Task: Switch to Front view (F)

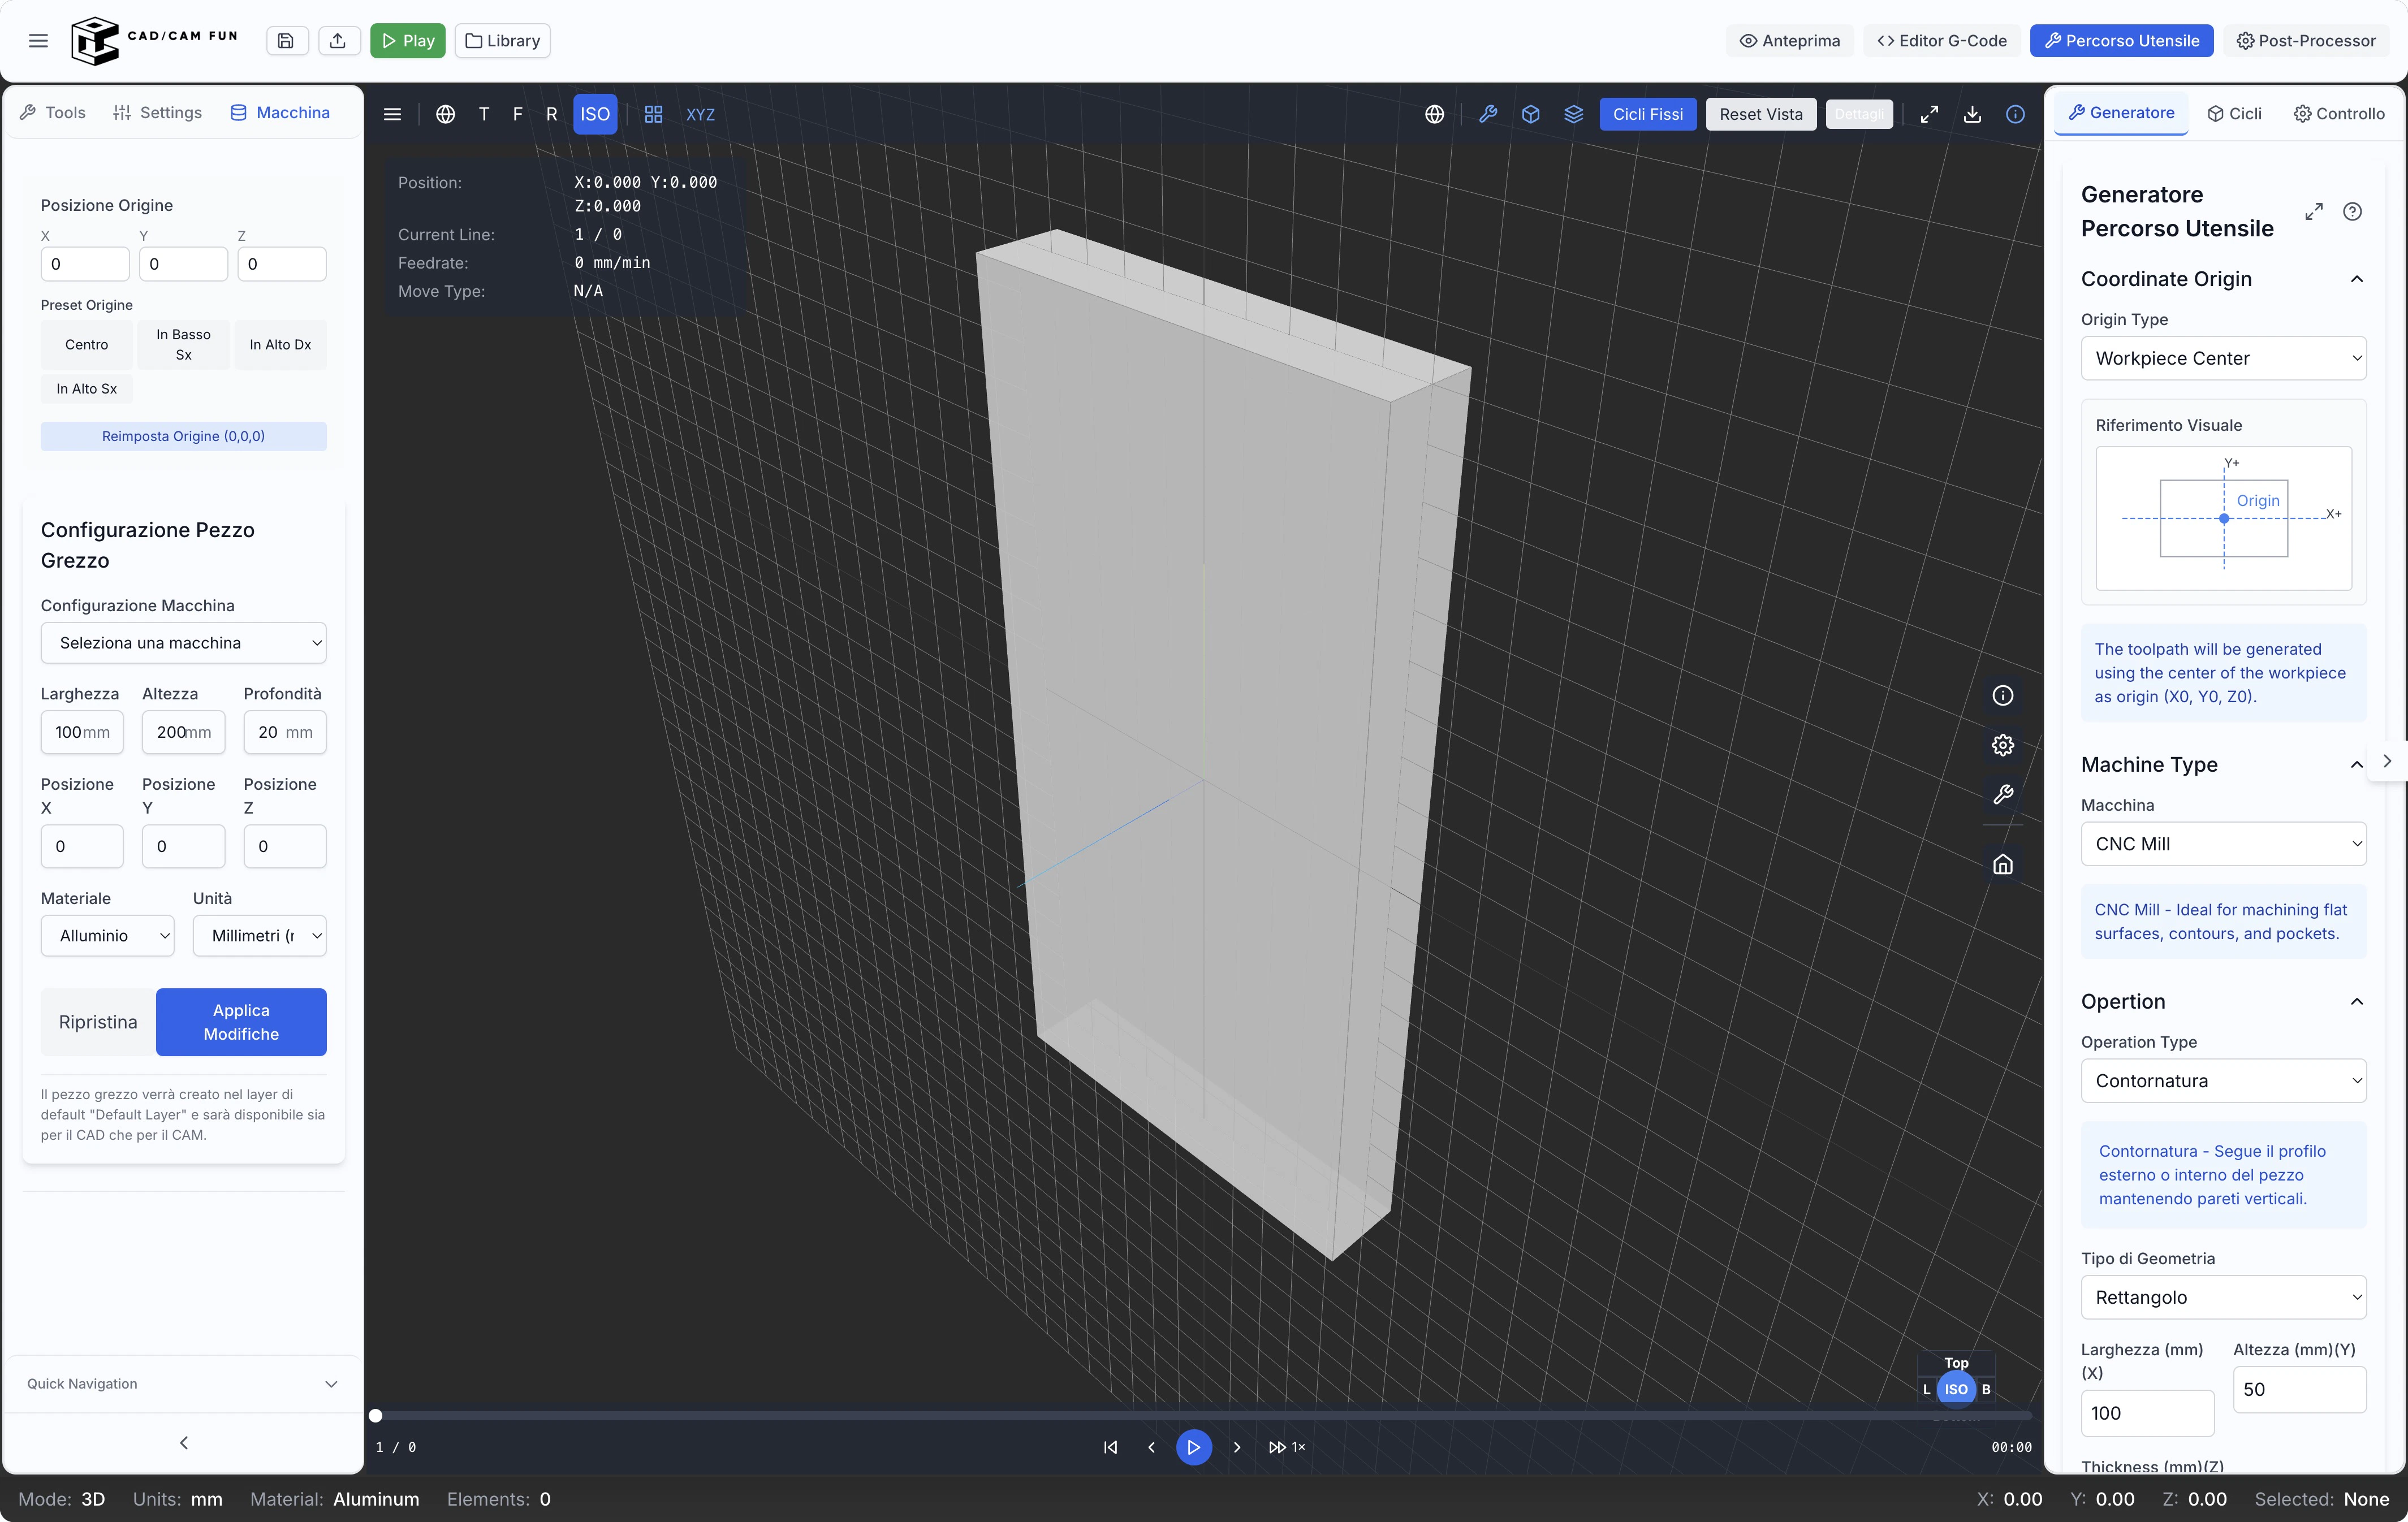Action: 517,114
